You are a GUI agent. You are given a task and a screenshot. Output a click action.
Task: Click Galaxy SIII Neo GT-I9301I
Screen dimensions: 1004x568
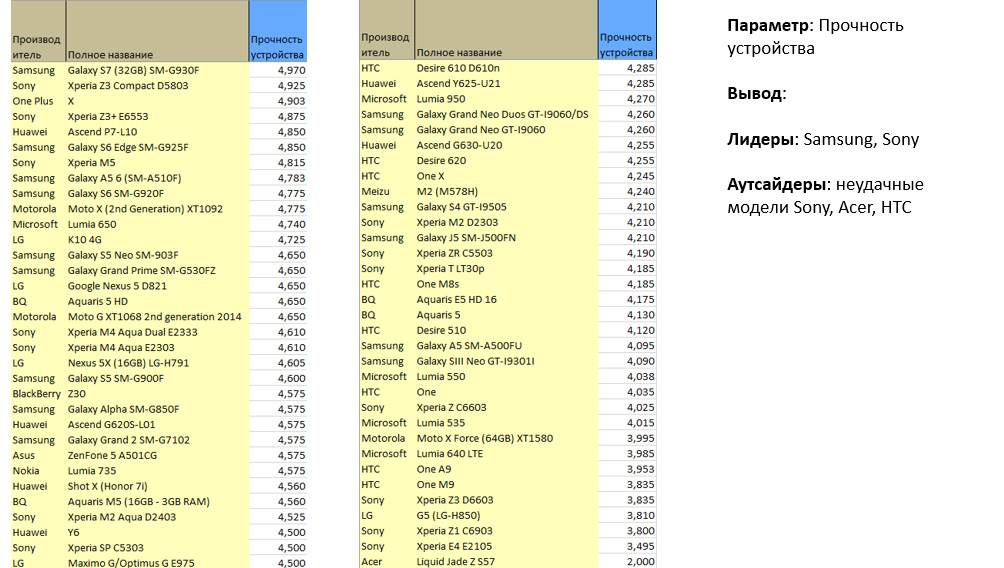(475, 361)
